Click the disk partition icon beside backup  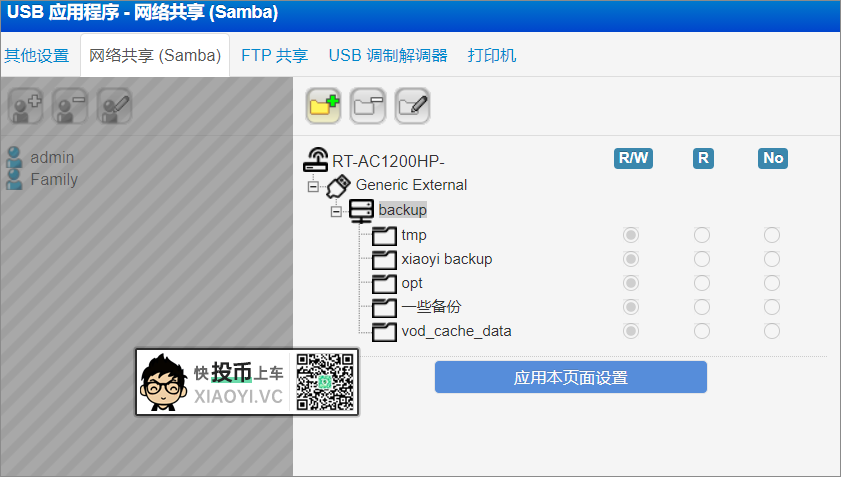(x=361, y=210)
